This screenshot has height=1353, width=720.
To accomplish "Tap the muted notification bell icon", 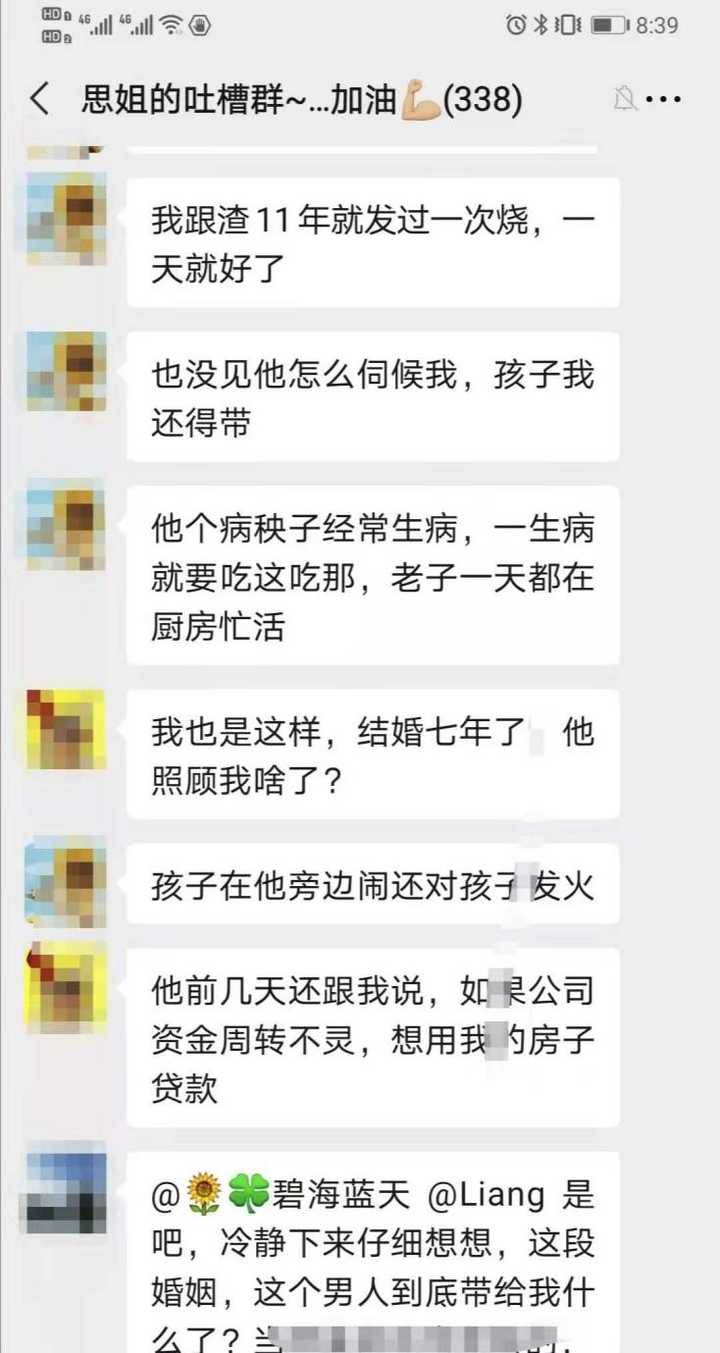I will (625, 99).
